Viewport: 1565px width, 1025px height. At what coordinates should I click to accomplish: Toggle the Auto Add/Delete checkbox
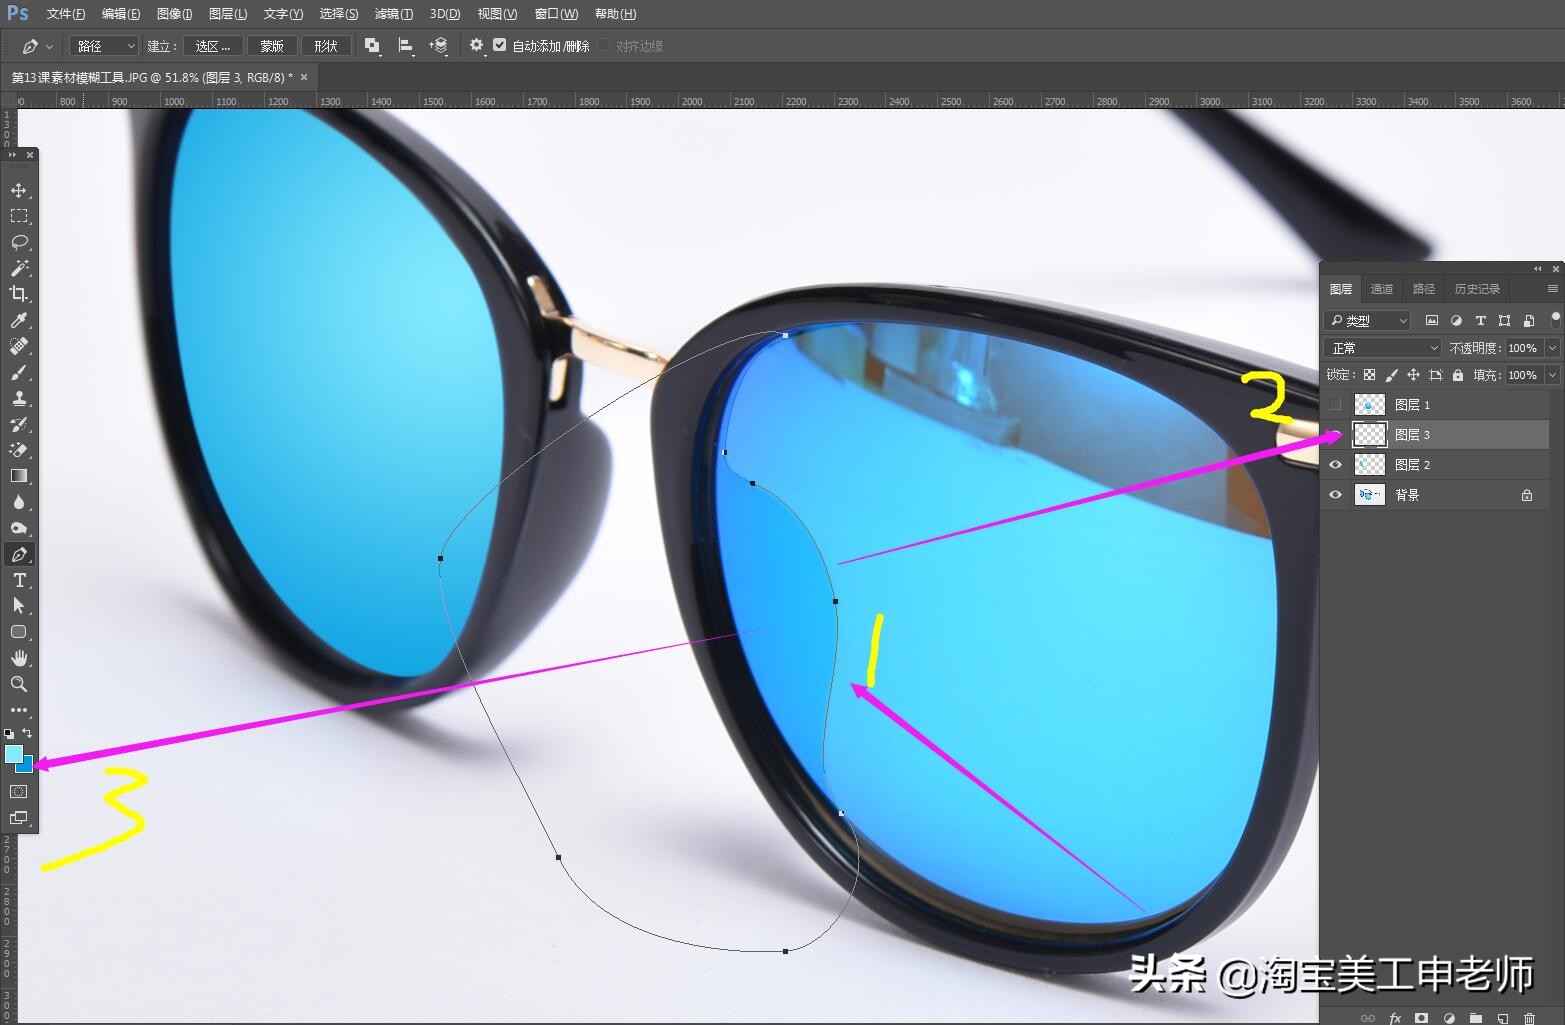click(x=500, y=46)
